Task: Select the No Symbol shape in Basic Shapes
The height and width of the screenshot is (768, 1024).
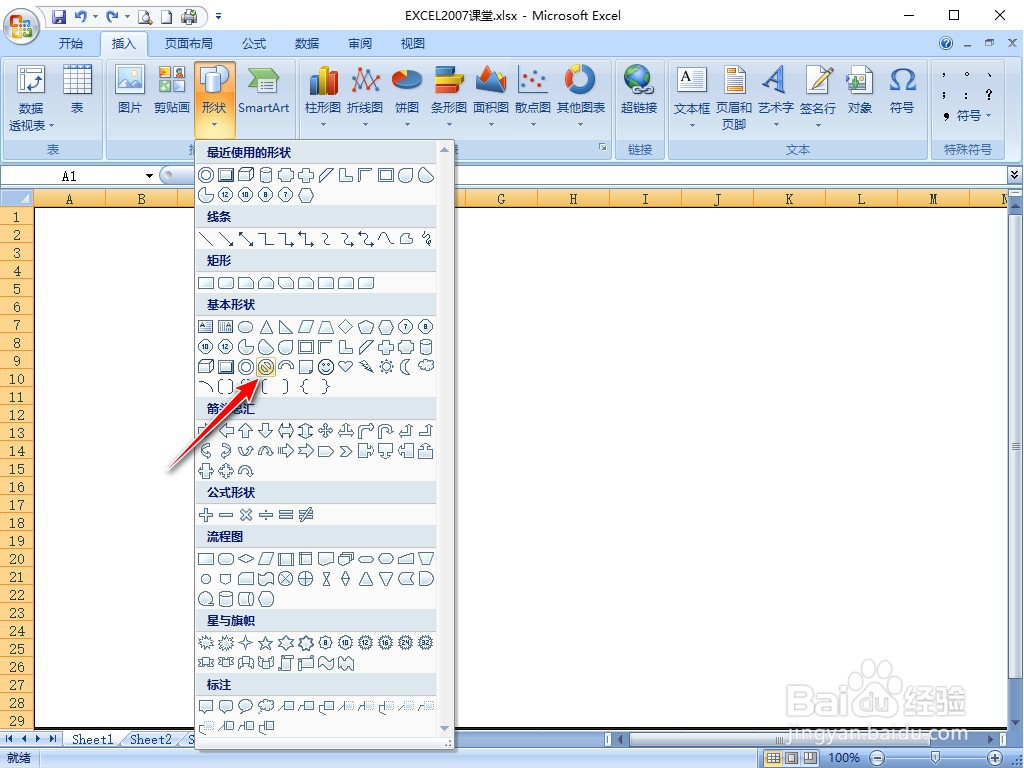Action: pos(265,367)
